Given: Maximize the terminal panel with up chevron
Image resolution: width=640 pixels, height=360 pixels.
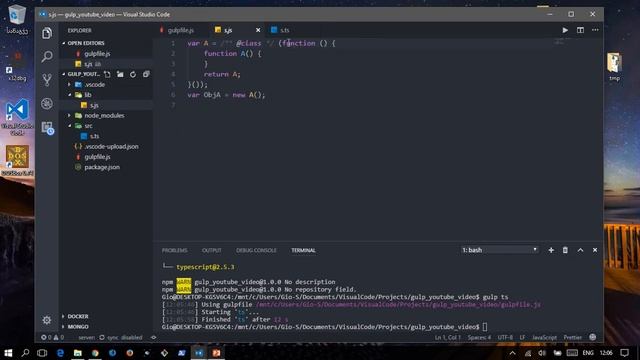Looking at the screenshot, I should 580,250.
